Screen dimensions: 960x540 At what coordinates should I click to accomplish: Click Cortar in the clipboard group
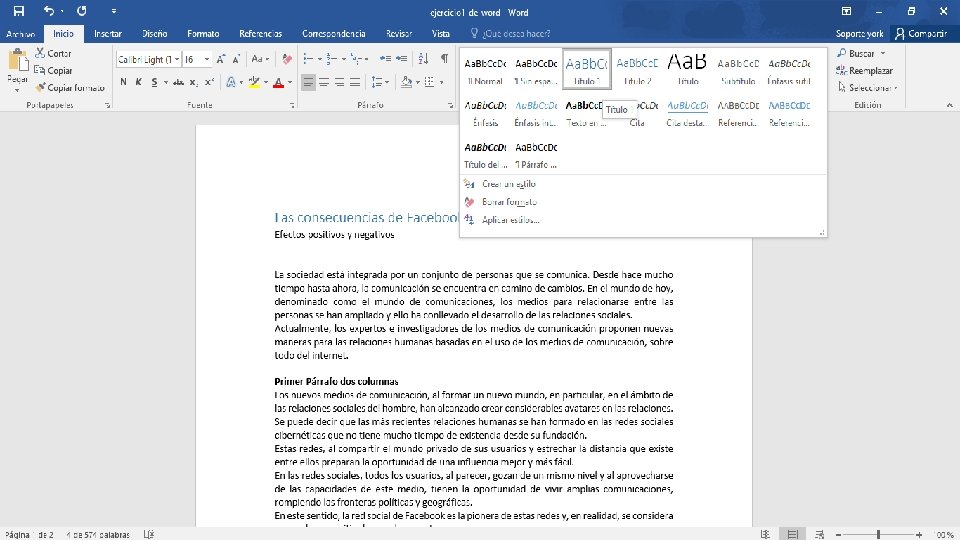coord(53,53)
